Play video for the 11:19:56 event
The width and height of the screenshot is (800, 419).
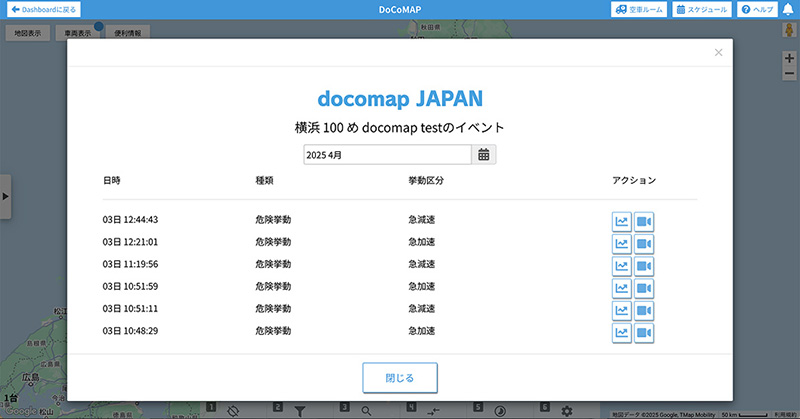[644, 266]
